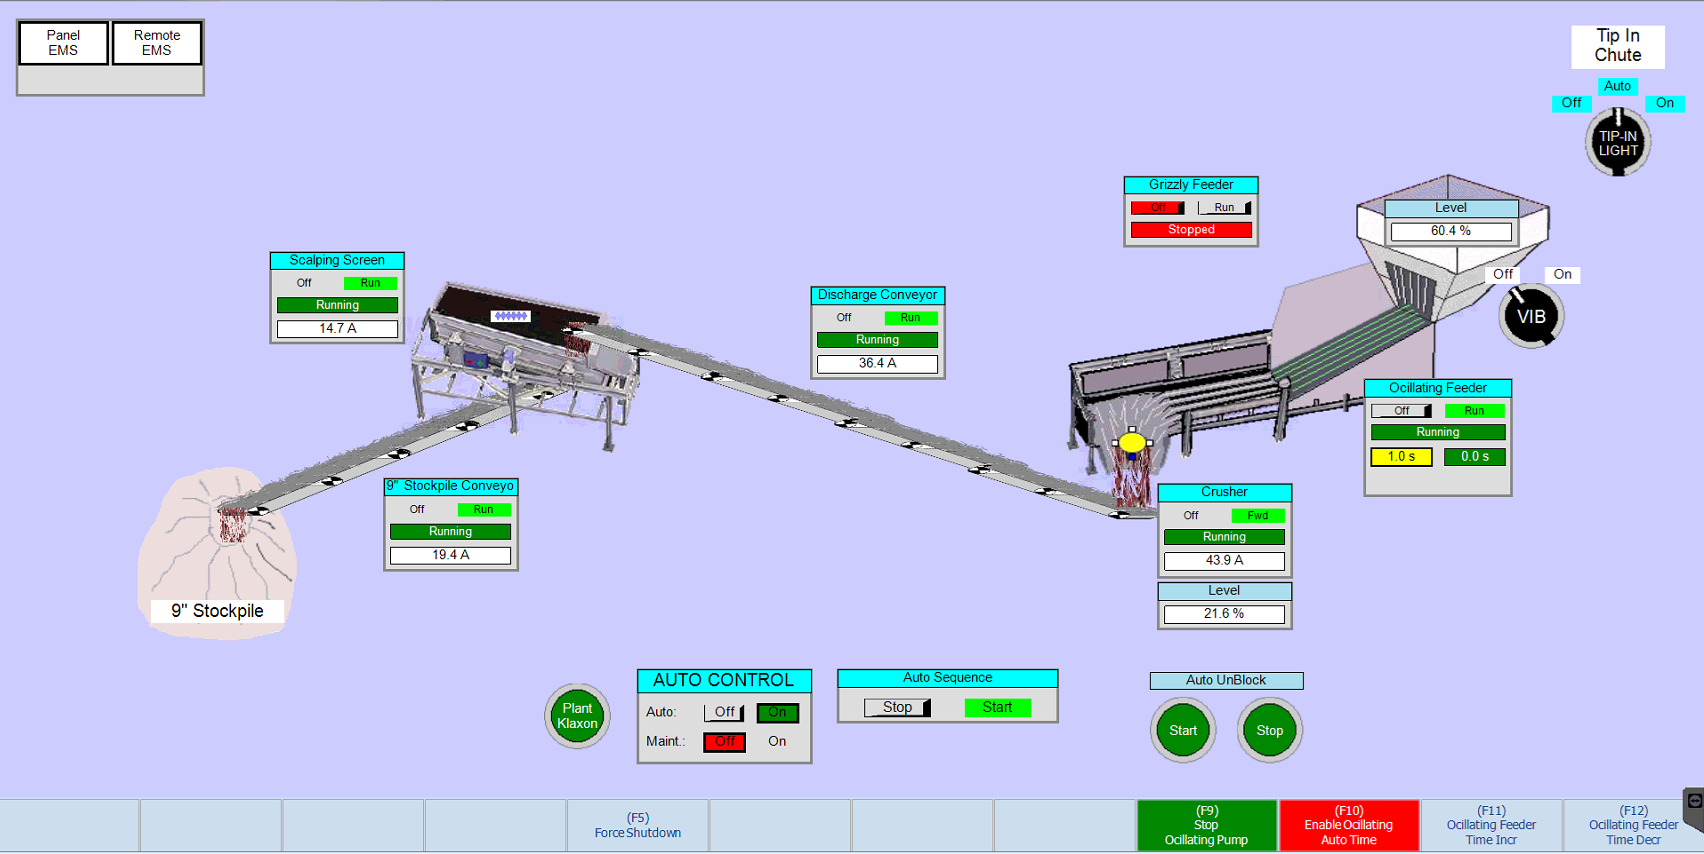
Task: Click the TIP-IN LIGHT selector knob
Action: point(1617,144)
